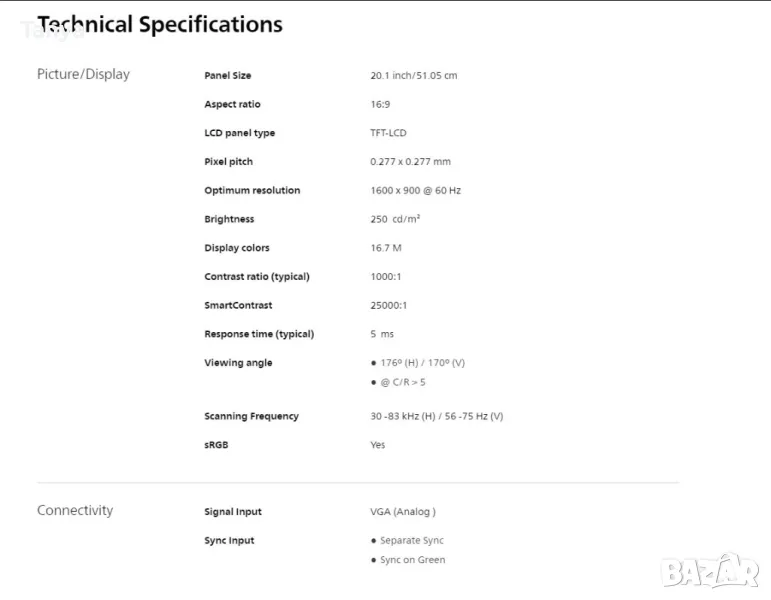This screenshot has width=771, height=600.
Task: Click the Panel Size label
Action: point(228,76)
